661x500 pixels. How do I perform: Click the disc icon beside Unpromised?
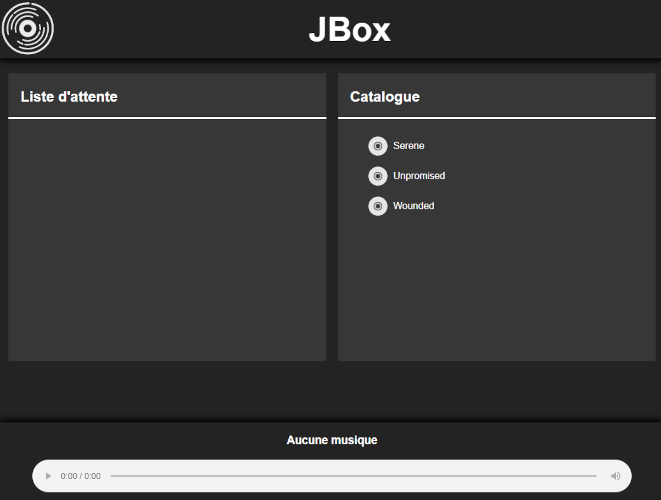[x=378, y=176]
